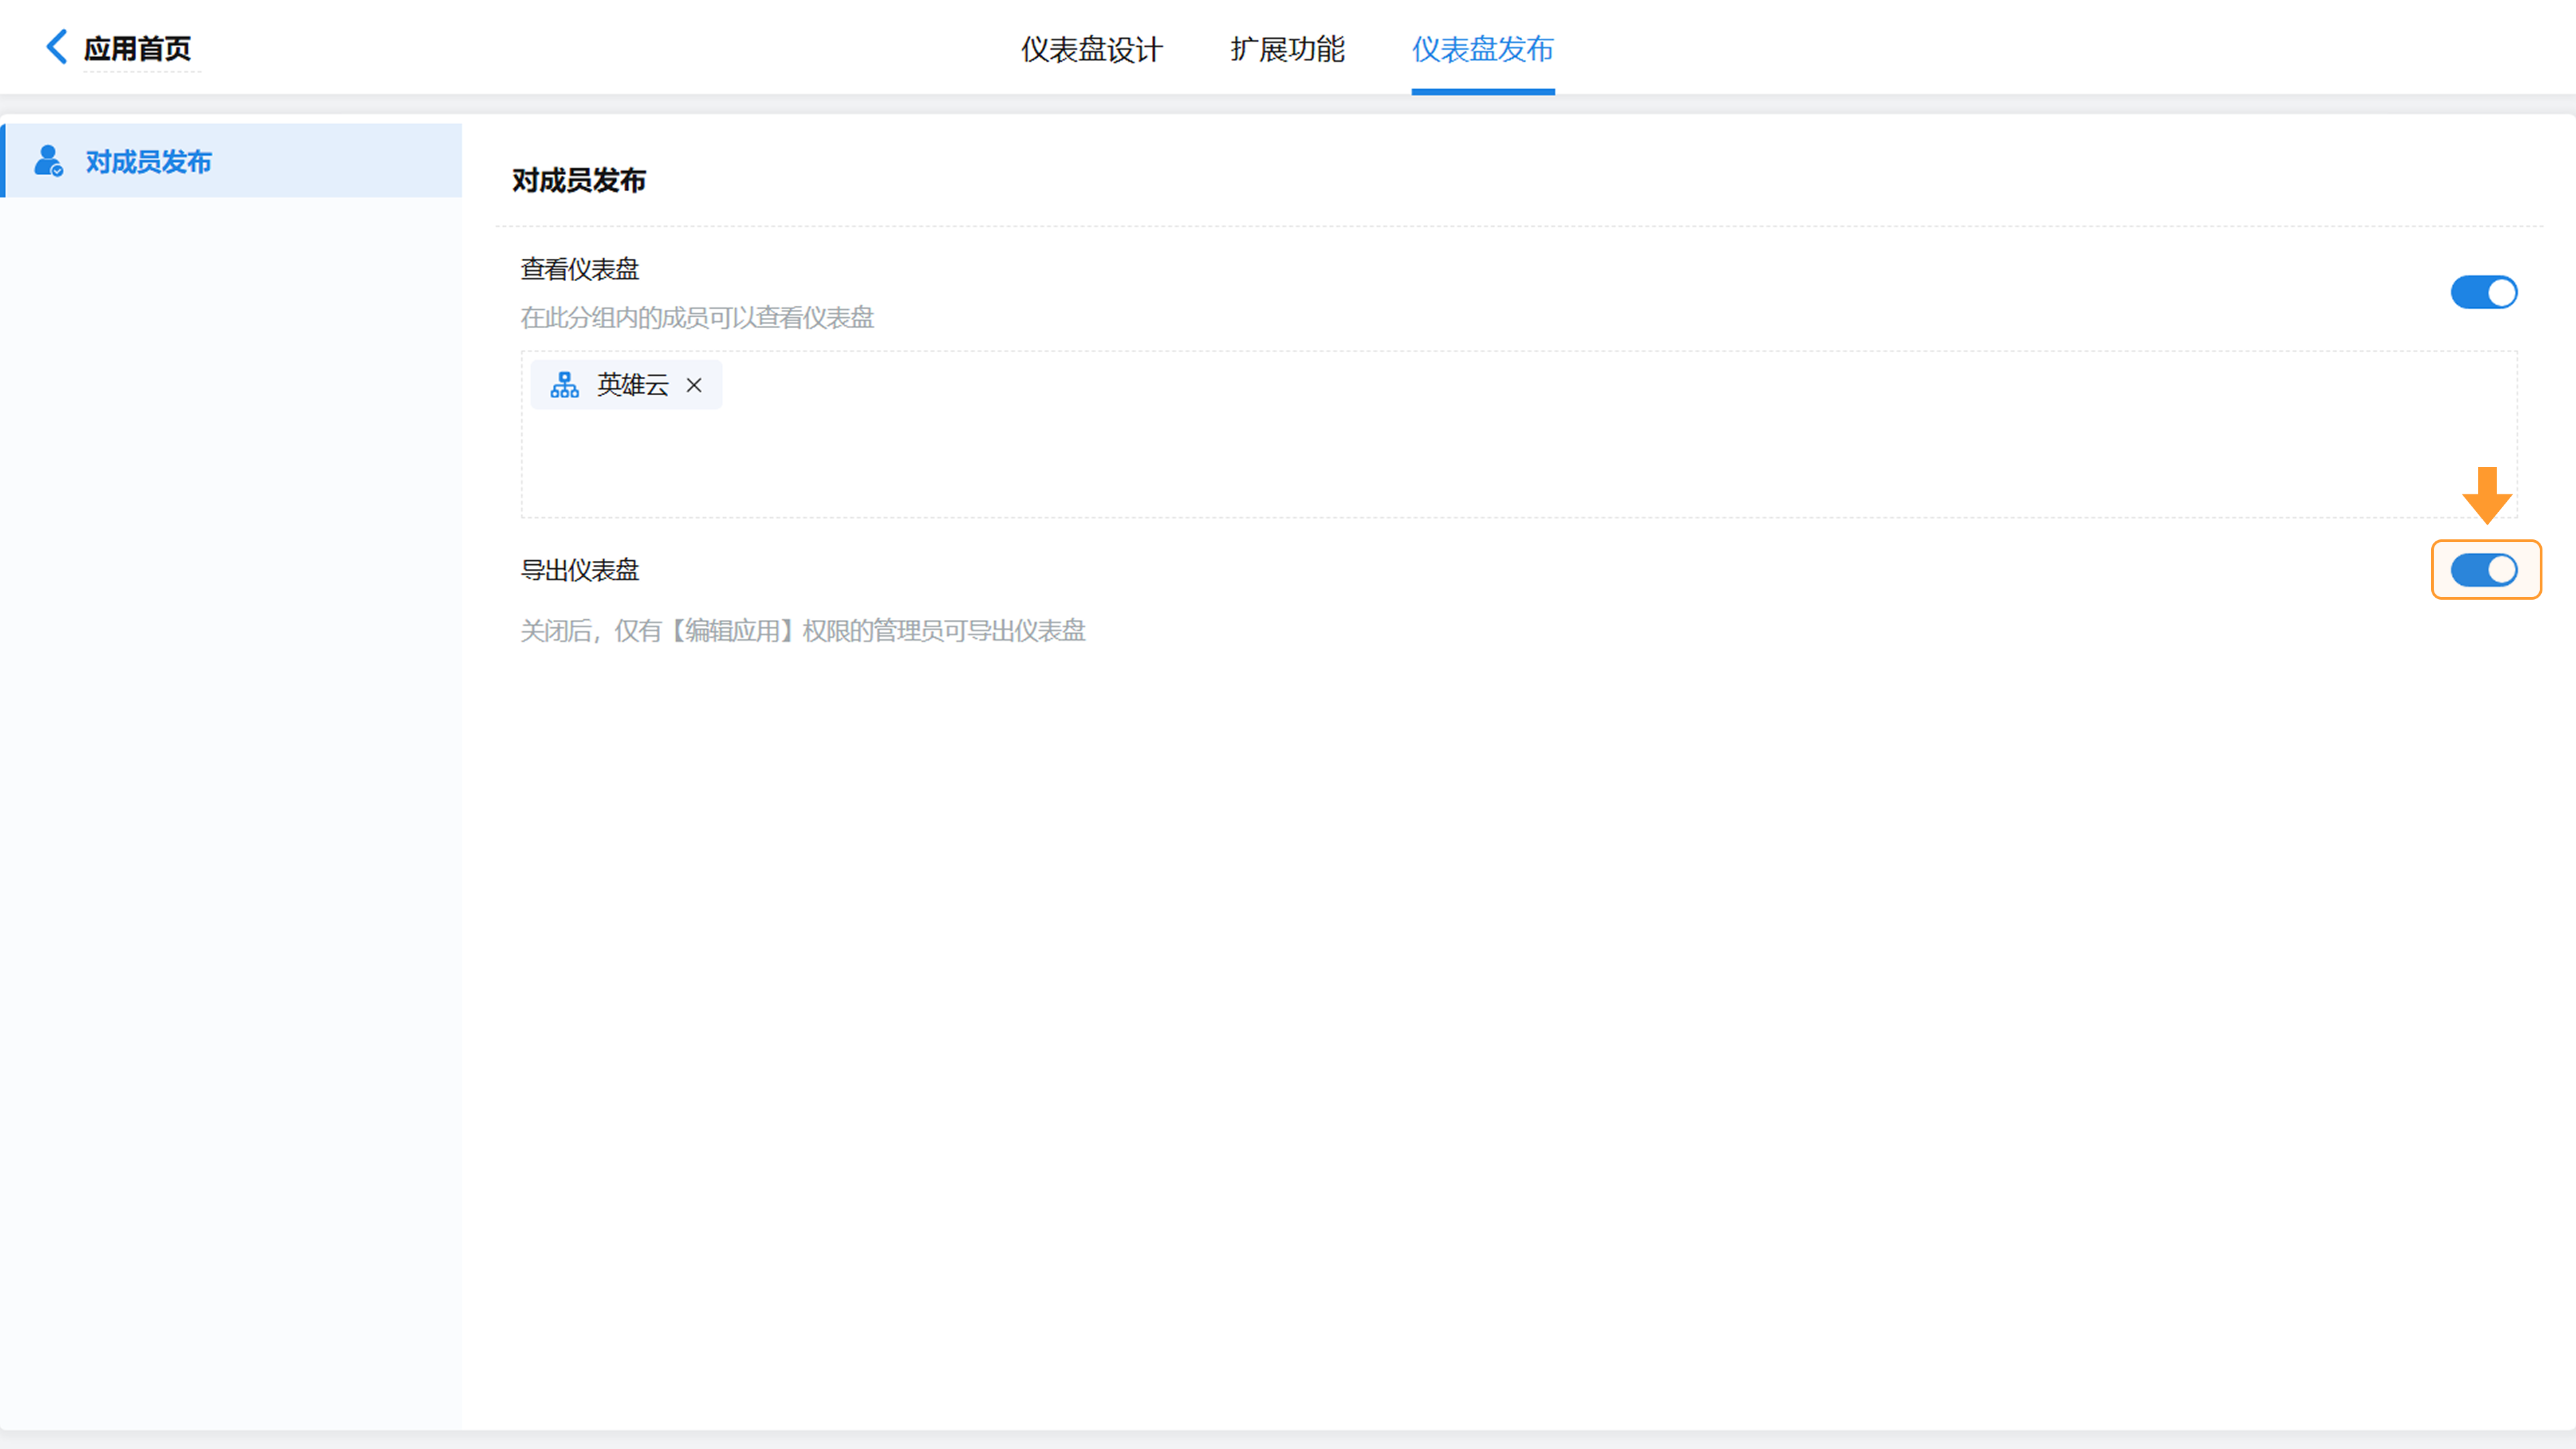Toggle the 查看仪表盘 switch
Image resolution: width=2576 pixels, height=1449 pixels.
[x=2483, y=292]
